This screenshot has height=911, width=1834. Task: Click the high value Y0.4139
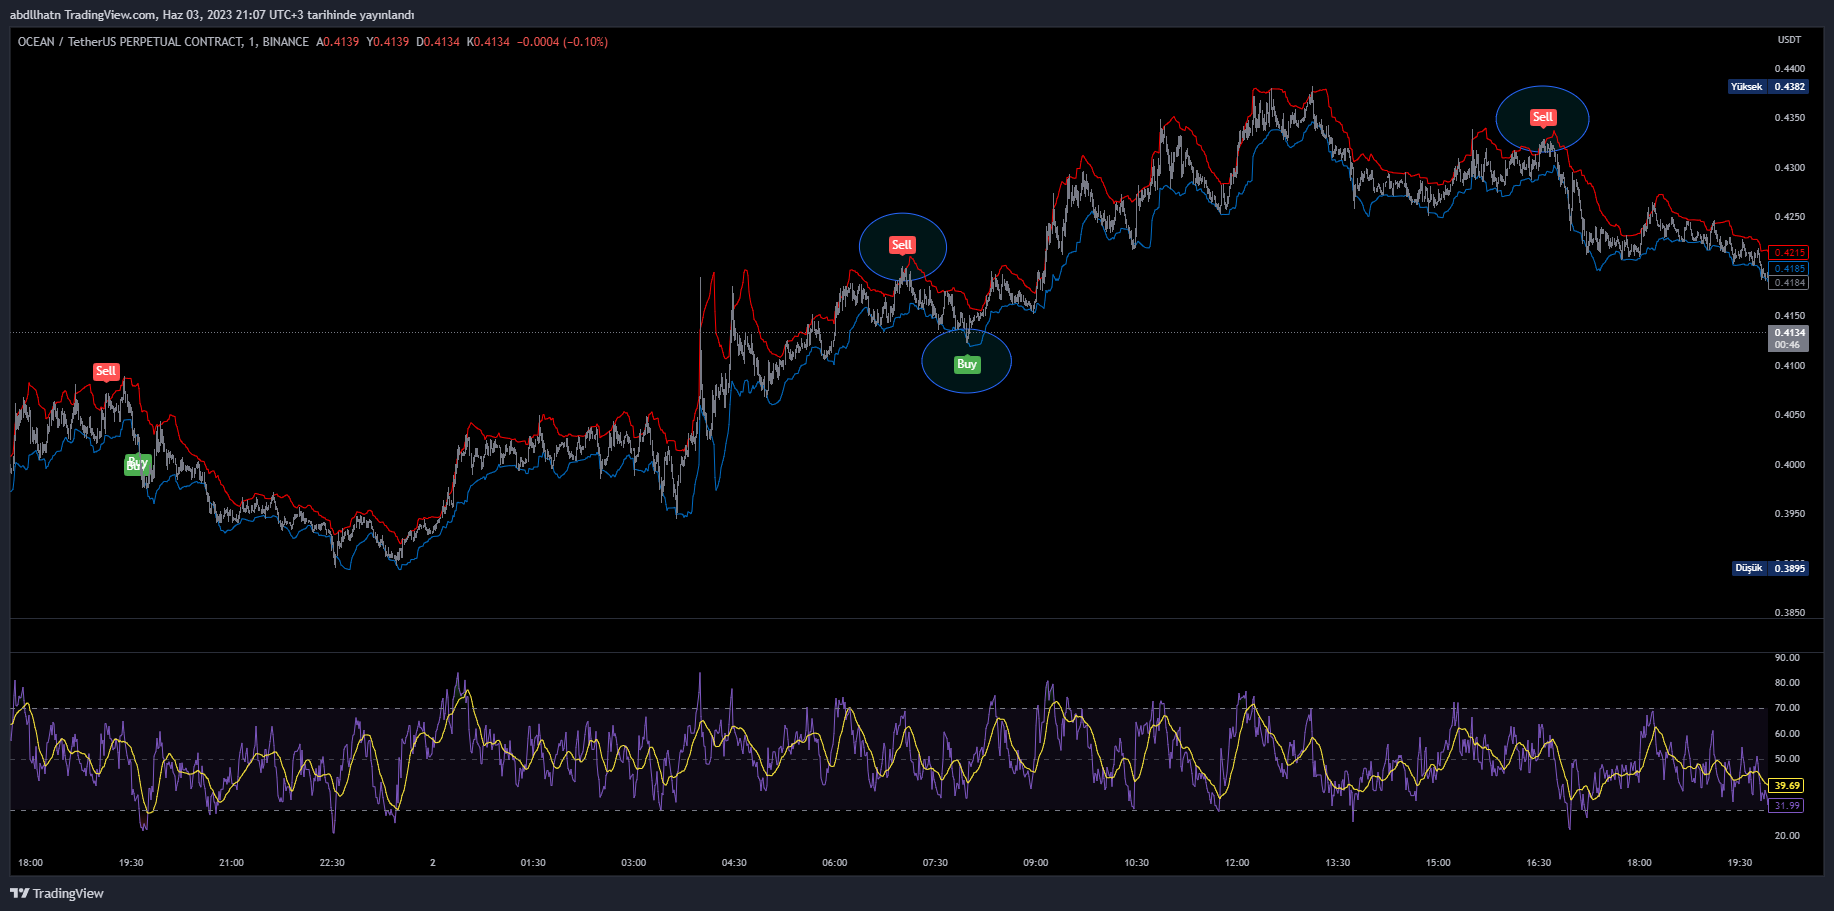pos(388,42)
